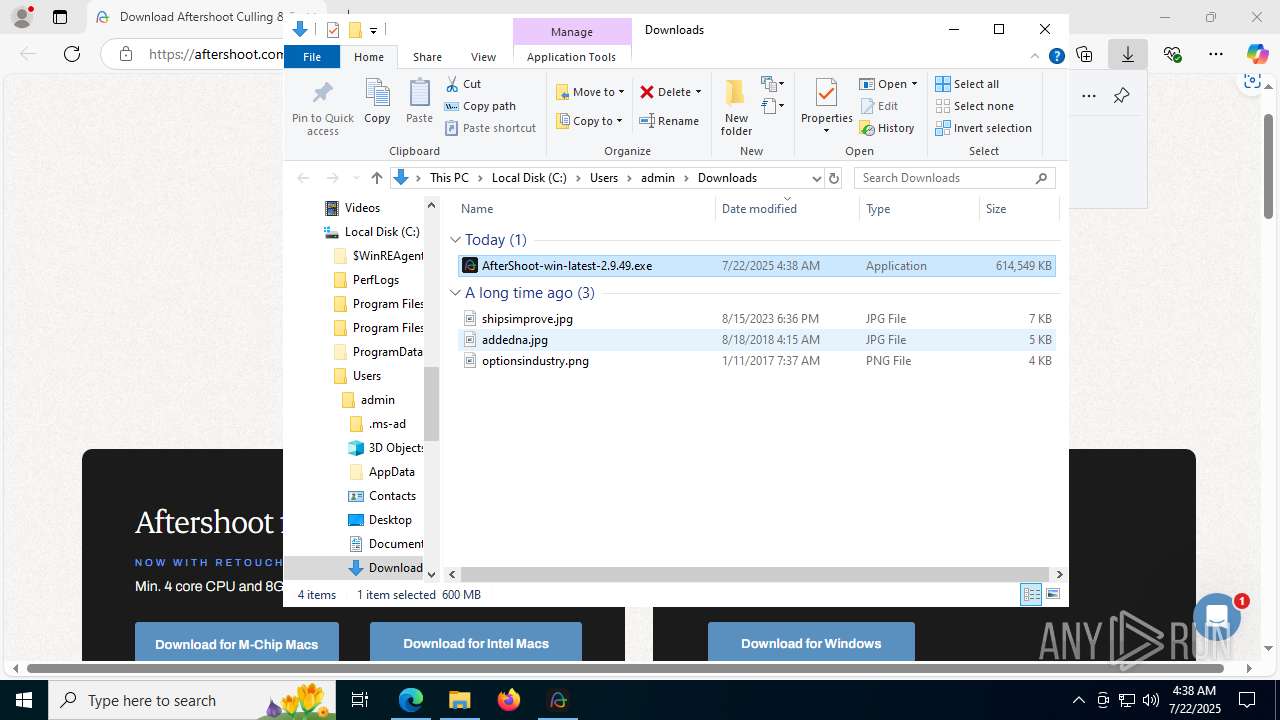The width and height of the screenshot is (1280, 720).
Task: Collapse the Today group
Action: coord(455,240)
